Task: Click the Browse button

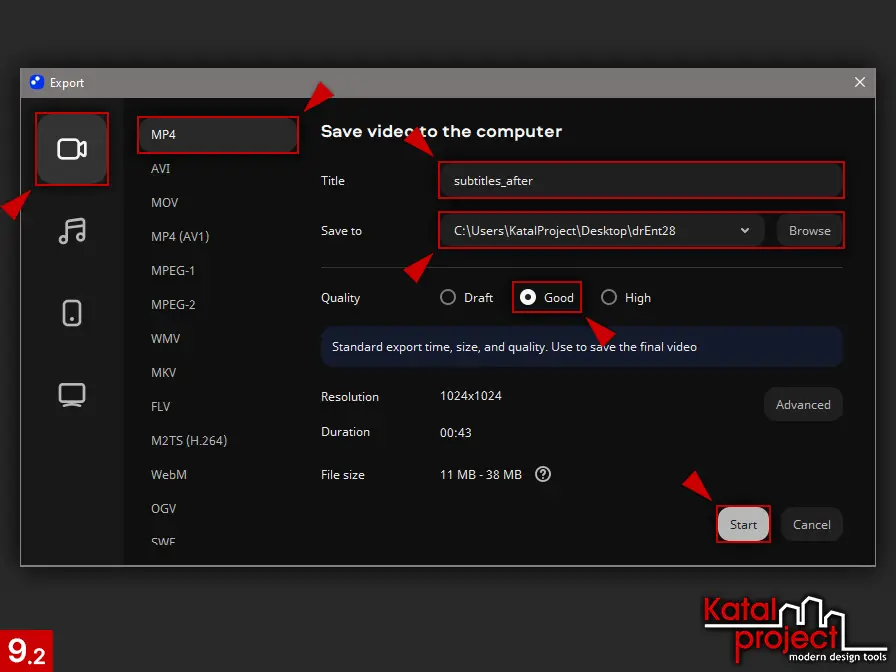Action: [809, 231]
